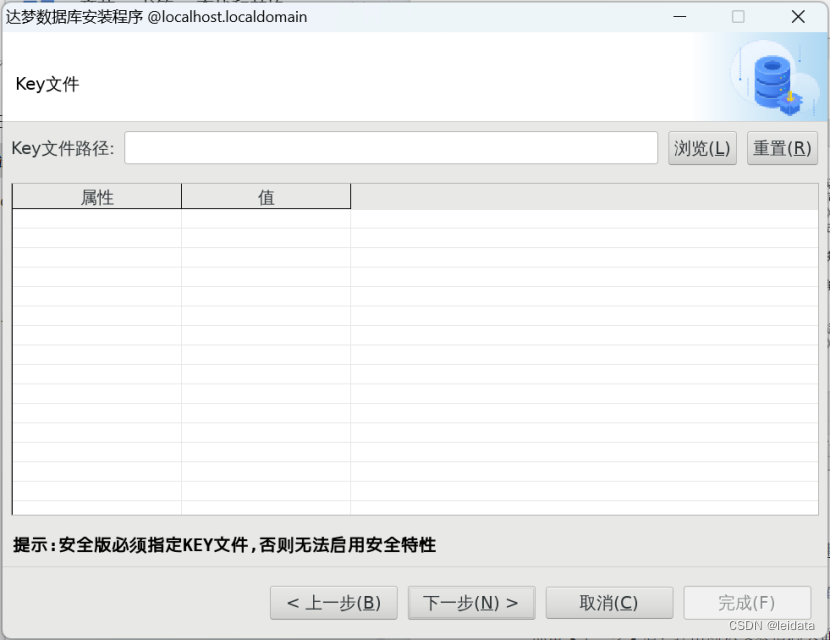This screenshot has width=830, height=640.
Task: Click the Key文件路径 label
Action: point(63,148)
